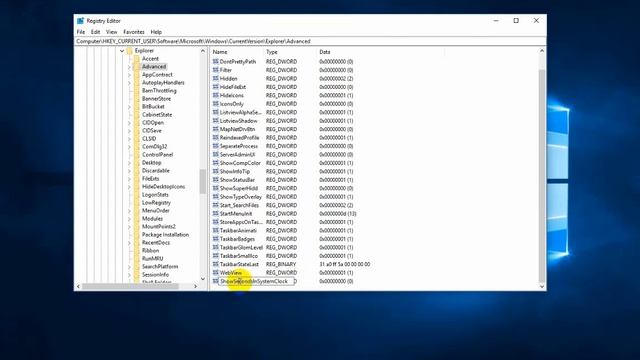Open the Help menu
640x360 pixels.
[156, 32]
